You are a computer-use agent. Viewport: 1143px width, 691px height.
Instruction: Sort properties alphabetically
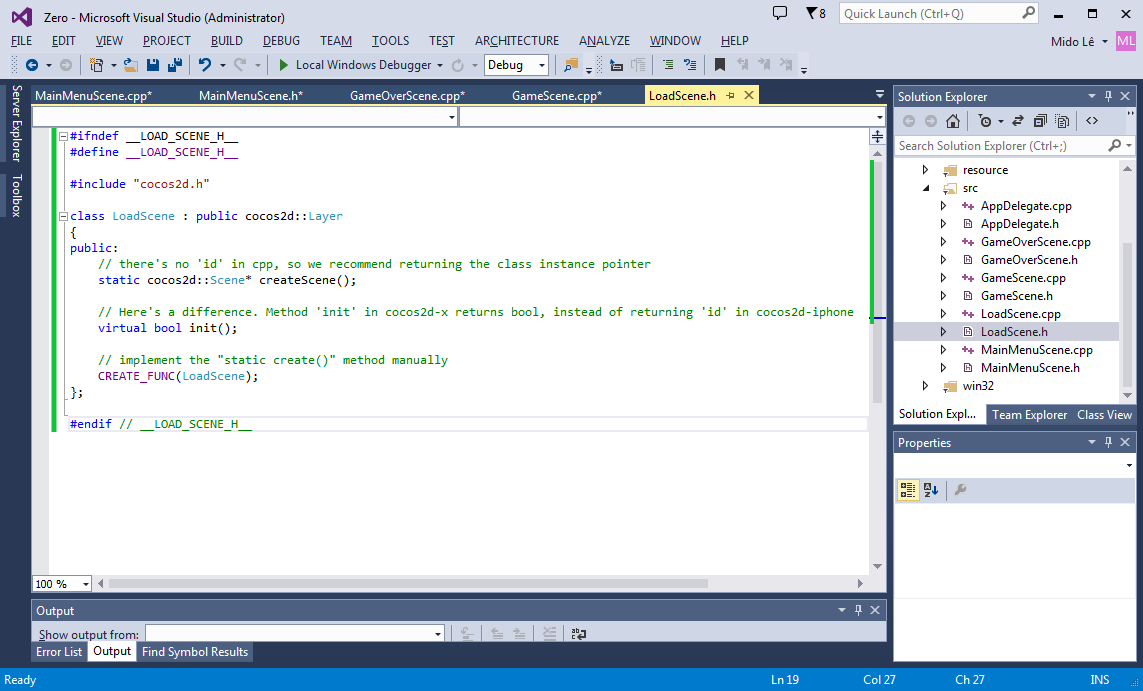pos(931,490)
